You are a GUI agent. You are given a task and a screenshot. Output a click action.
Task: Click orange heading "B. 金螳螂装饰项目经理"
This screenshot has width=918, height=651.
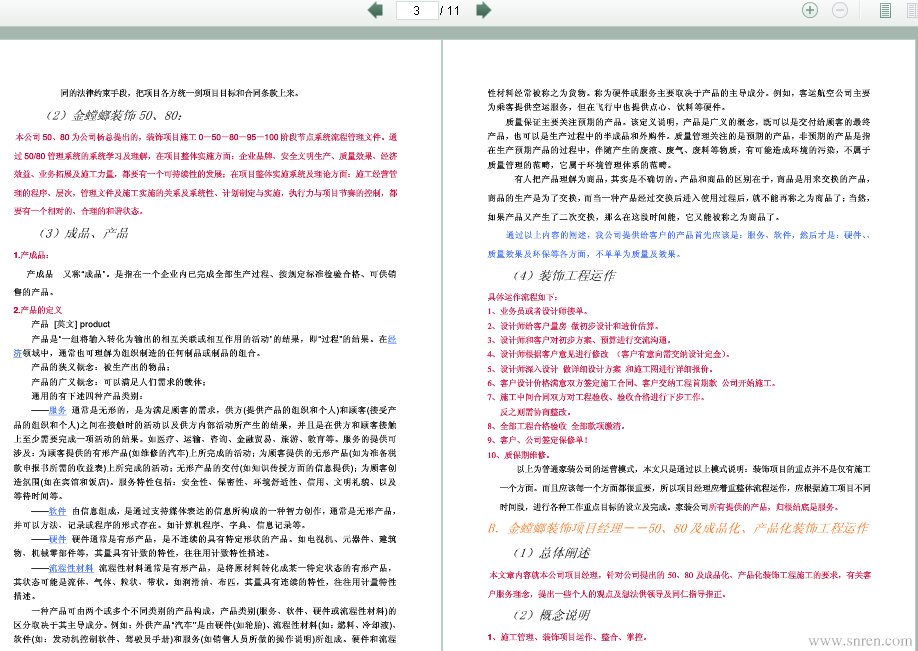tap(678, 528)
